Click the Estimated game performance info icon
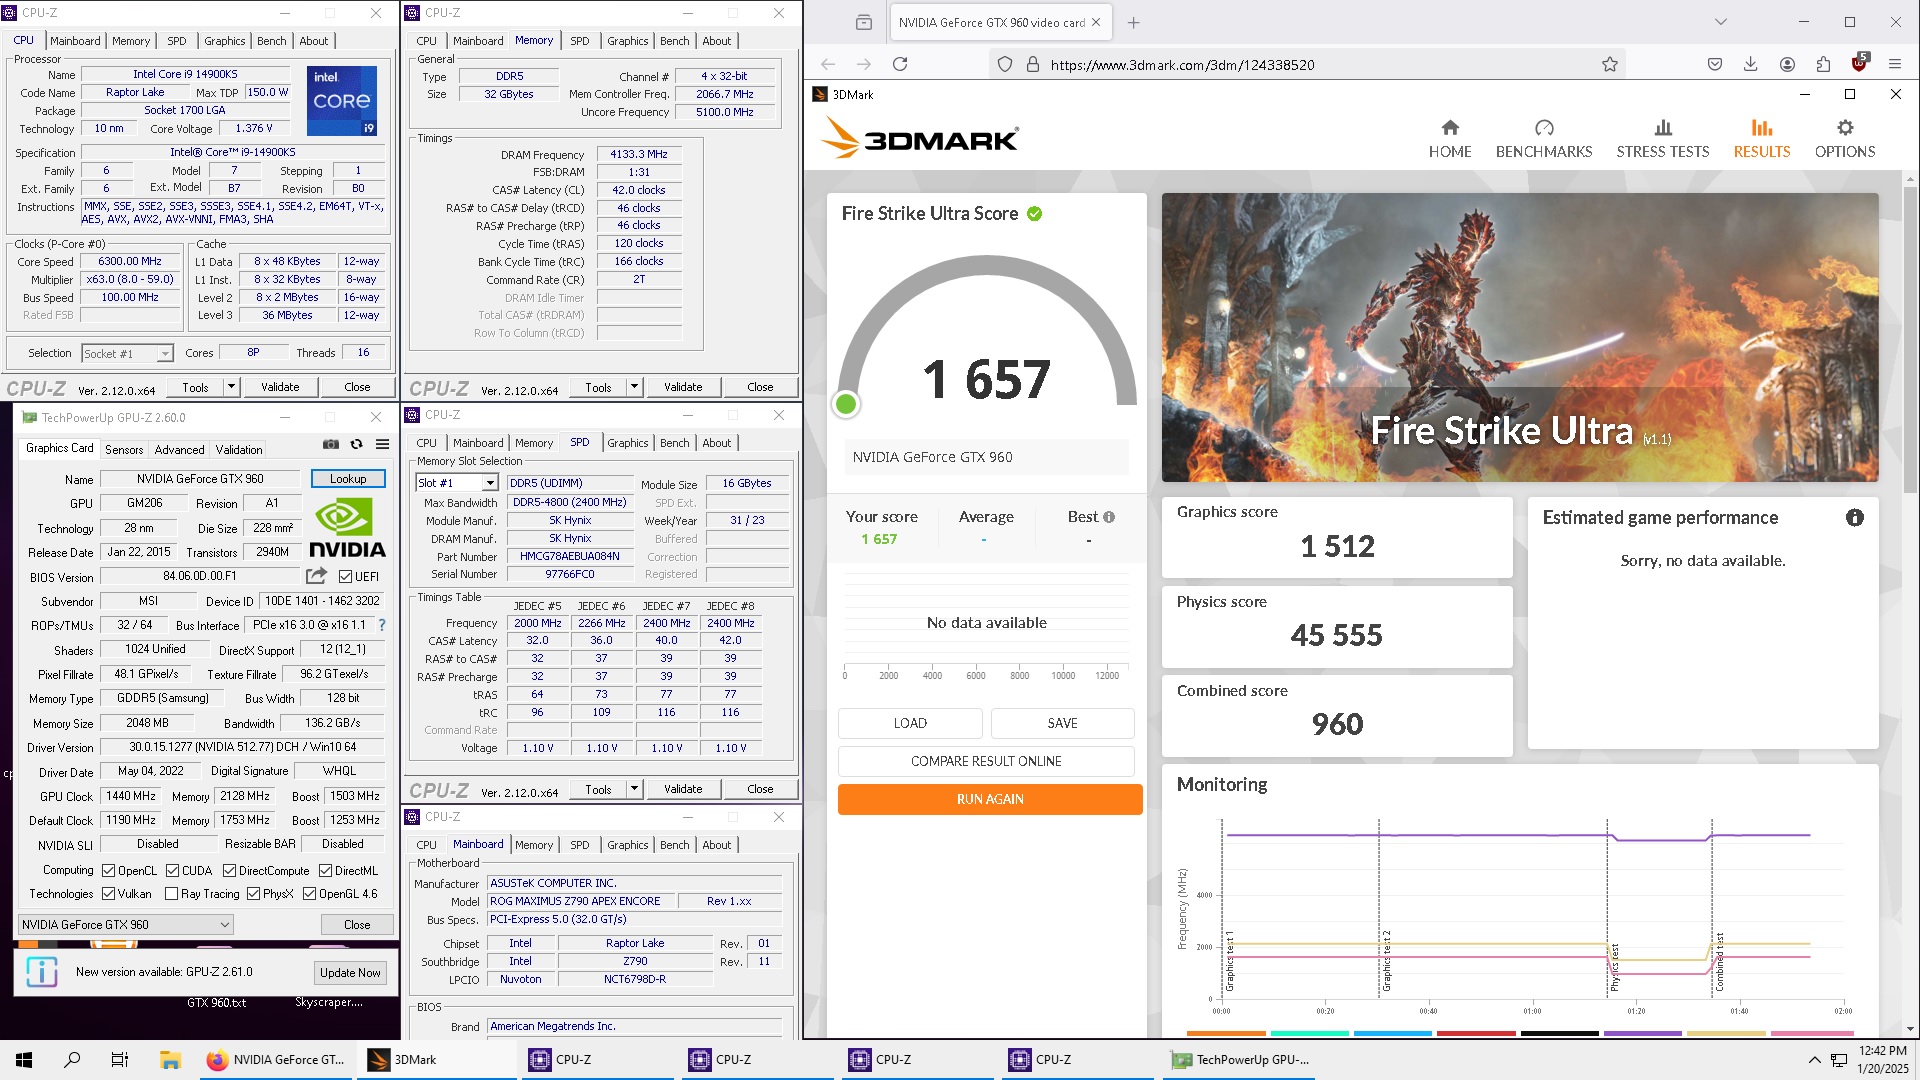Screen dimensions: 1920x1080 click(x=1855, y=518)
